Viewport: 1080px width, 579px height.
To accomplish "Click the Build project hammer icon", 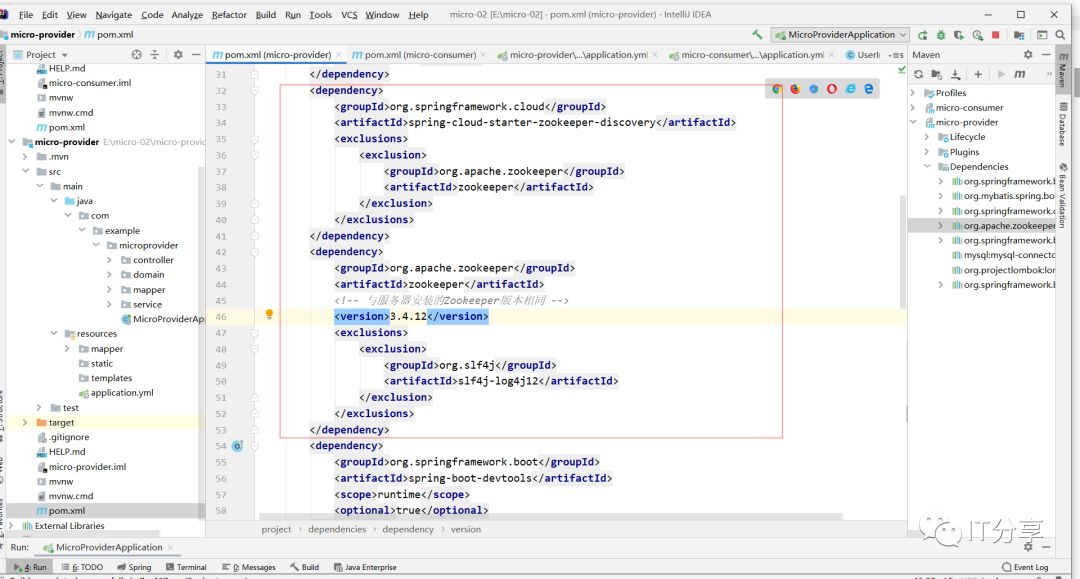I will tap(757, 34).
